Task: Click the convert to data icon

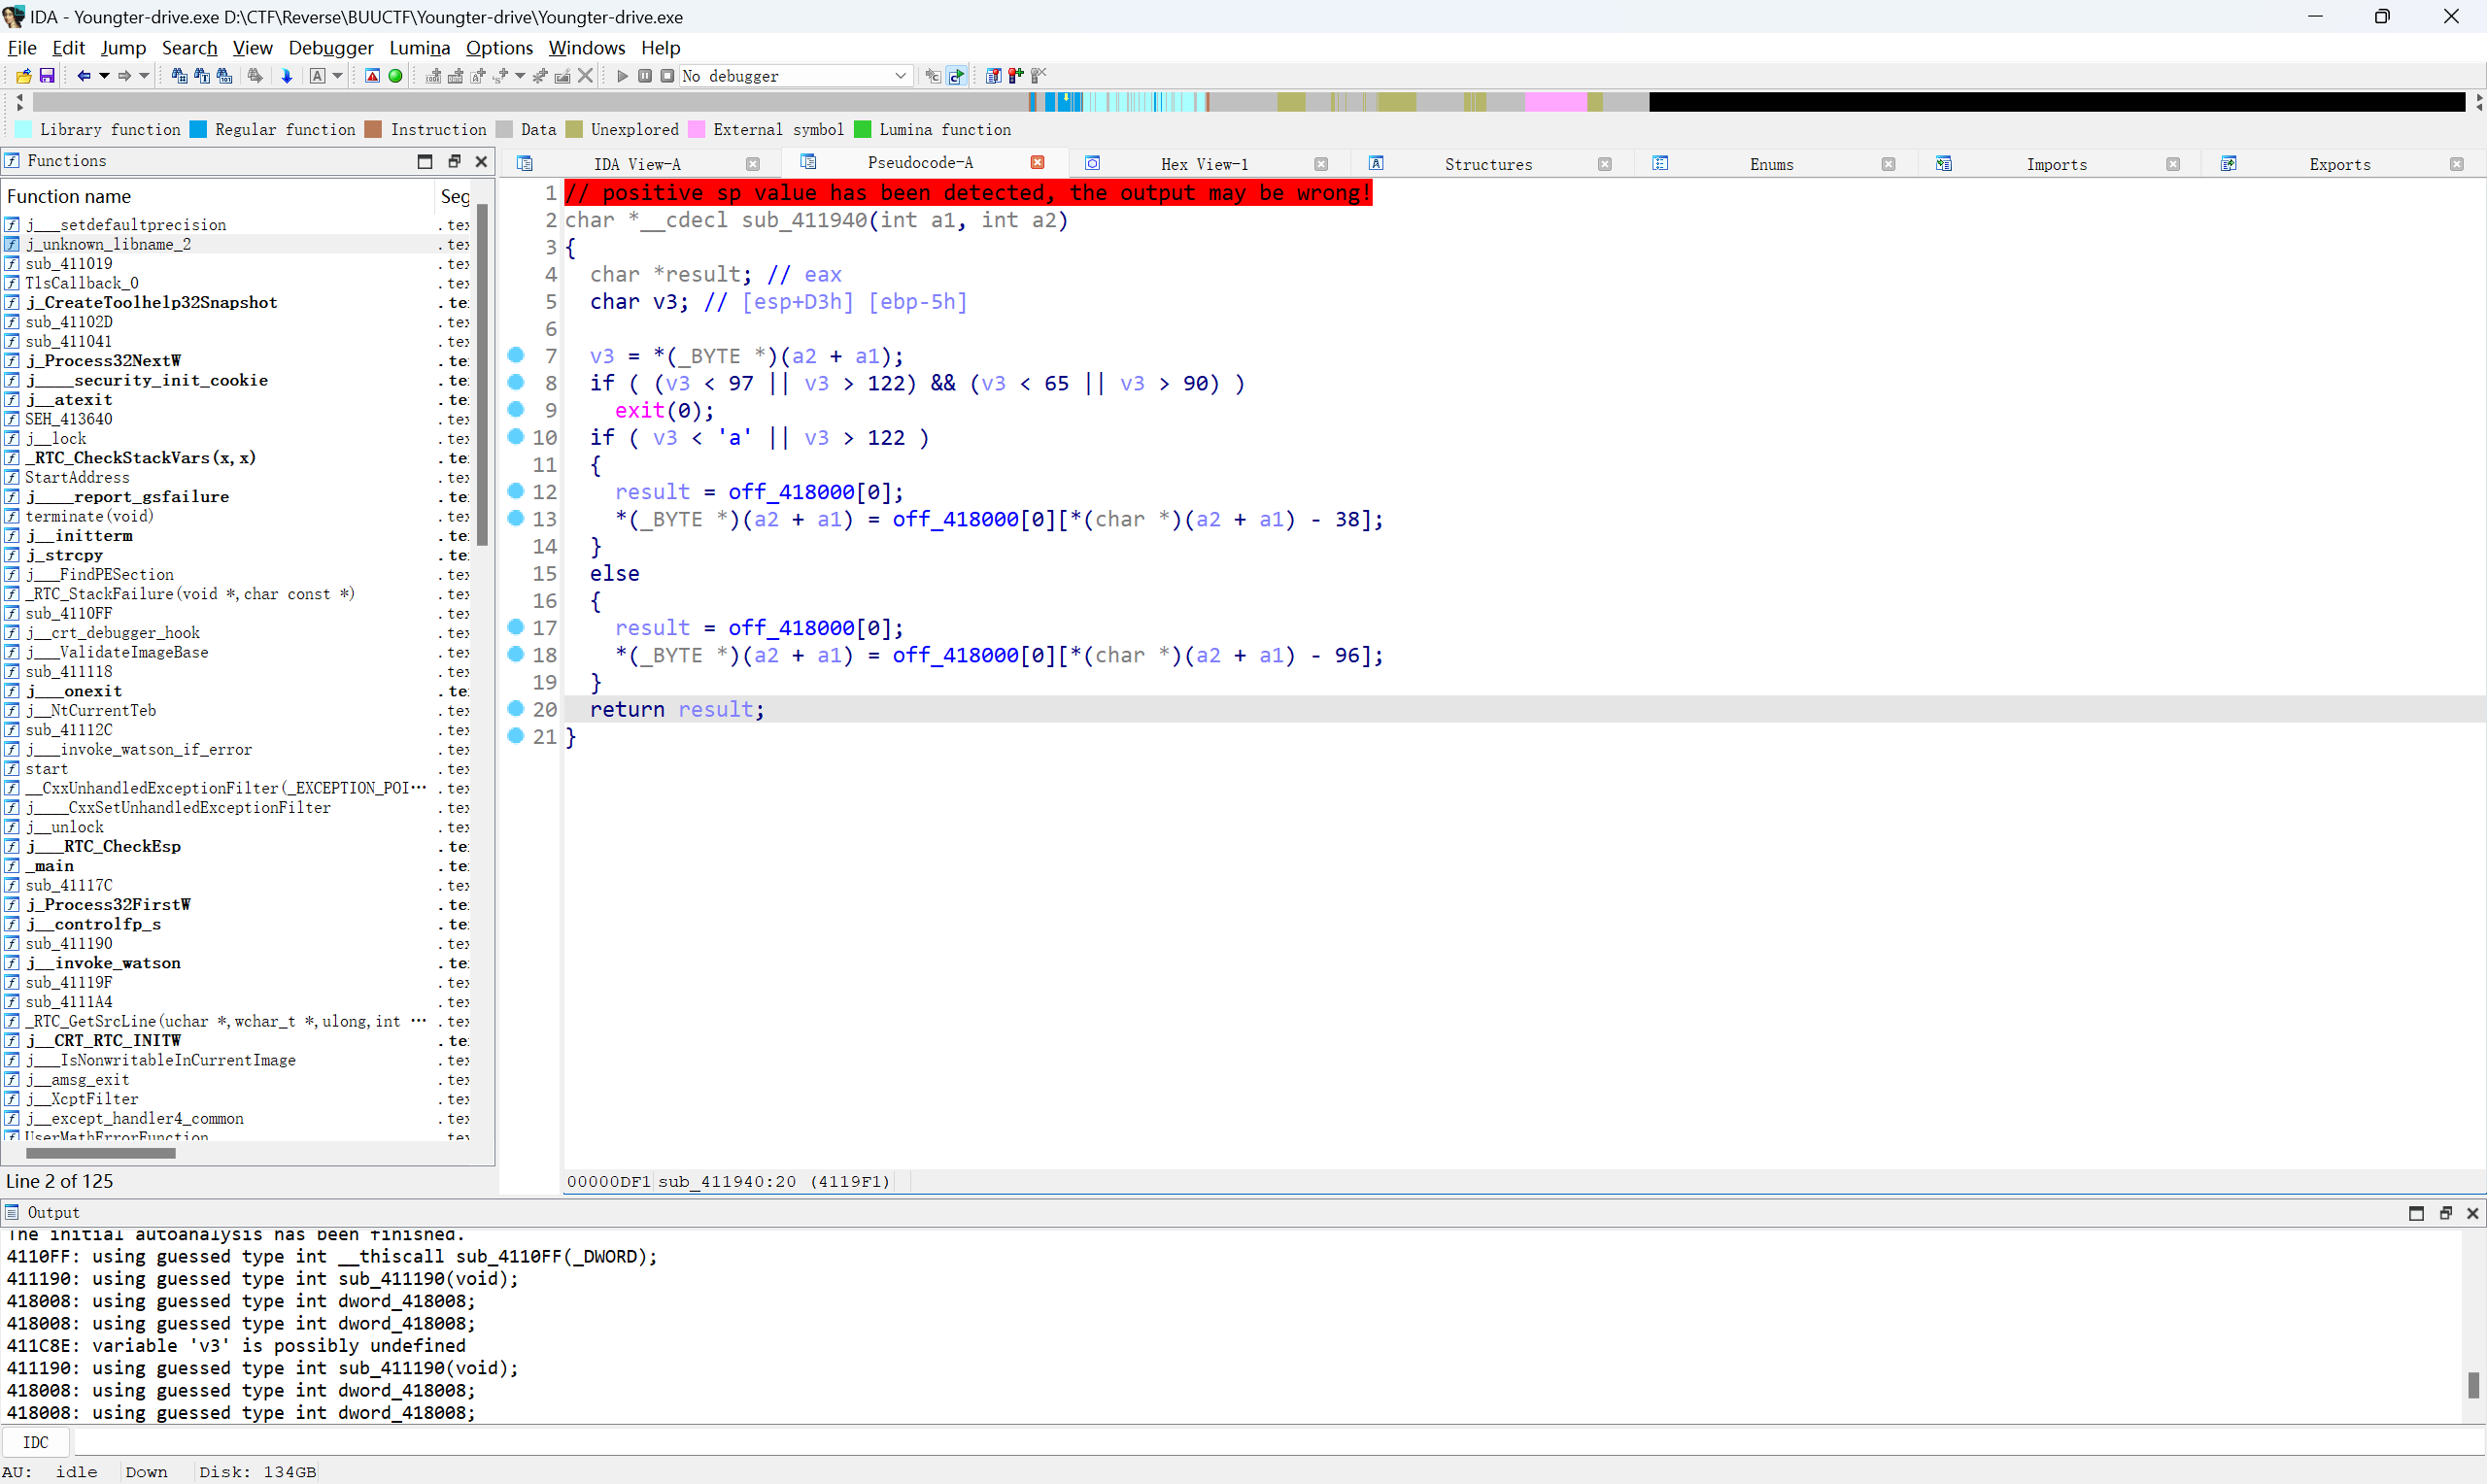Action: pos(455,76)
